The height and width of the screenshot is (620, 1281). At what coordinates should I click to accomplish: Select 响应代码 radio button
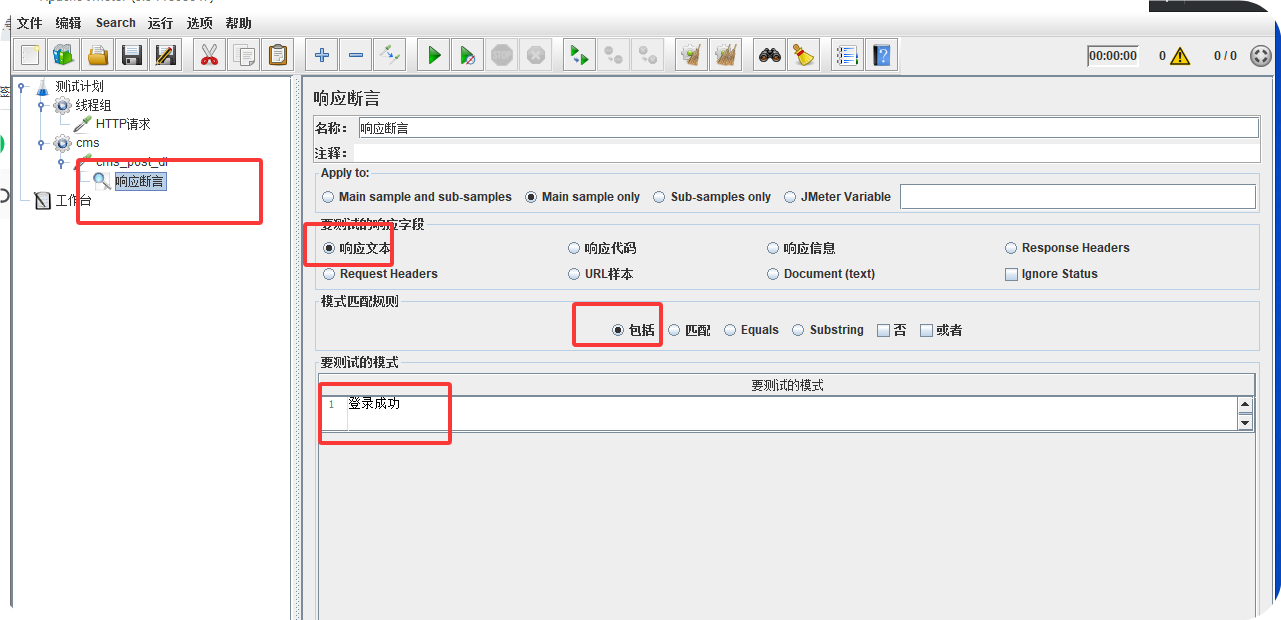(574, 248)
